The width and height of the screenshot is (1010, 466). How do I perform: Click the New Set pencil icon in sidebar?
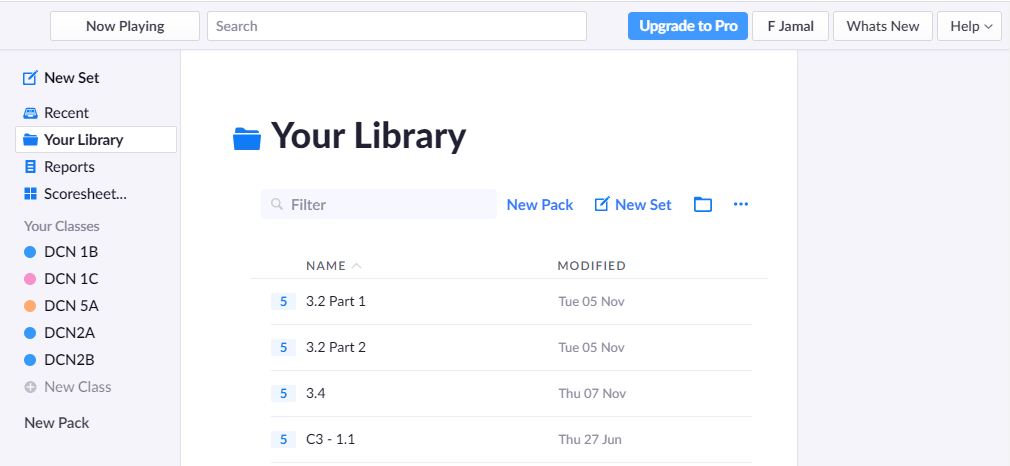(x=30, y=78)
